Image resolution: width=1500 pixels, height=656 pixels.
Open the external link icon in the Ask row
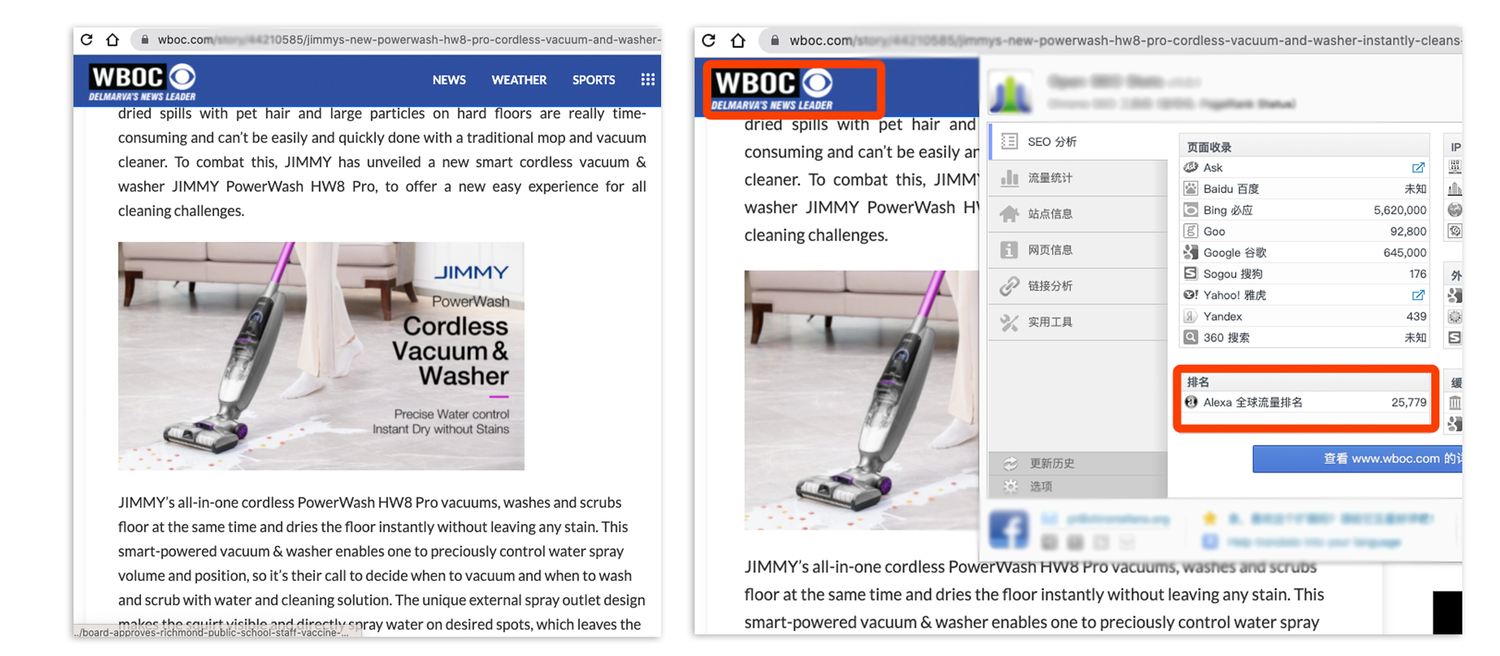tap(1418, 168)
